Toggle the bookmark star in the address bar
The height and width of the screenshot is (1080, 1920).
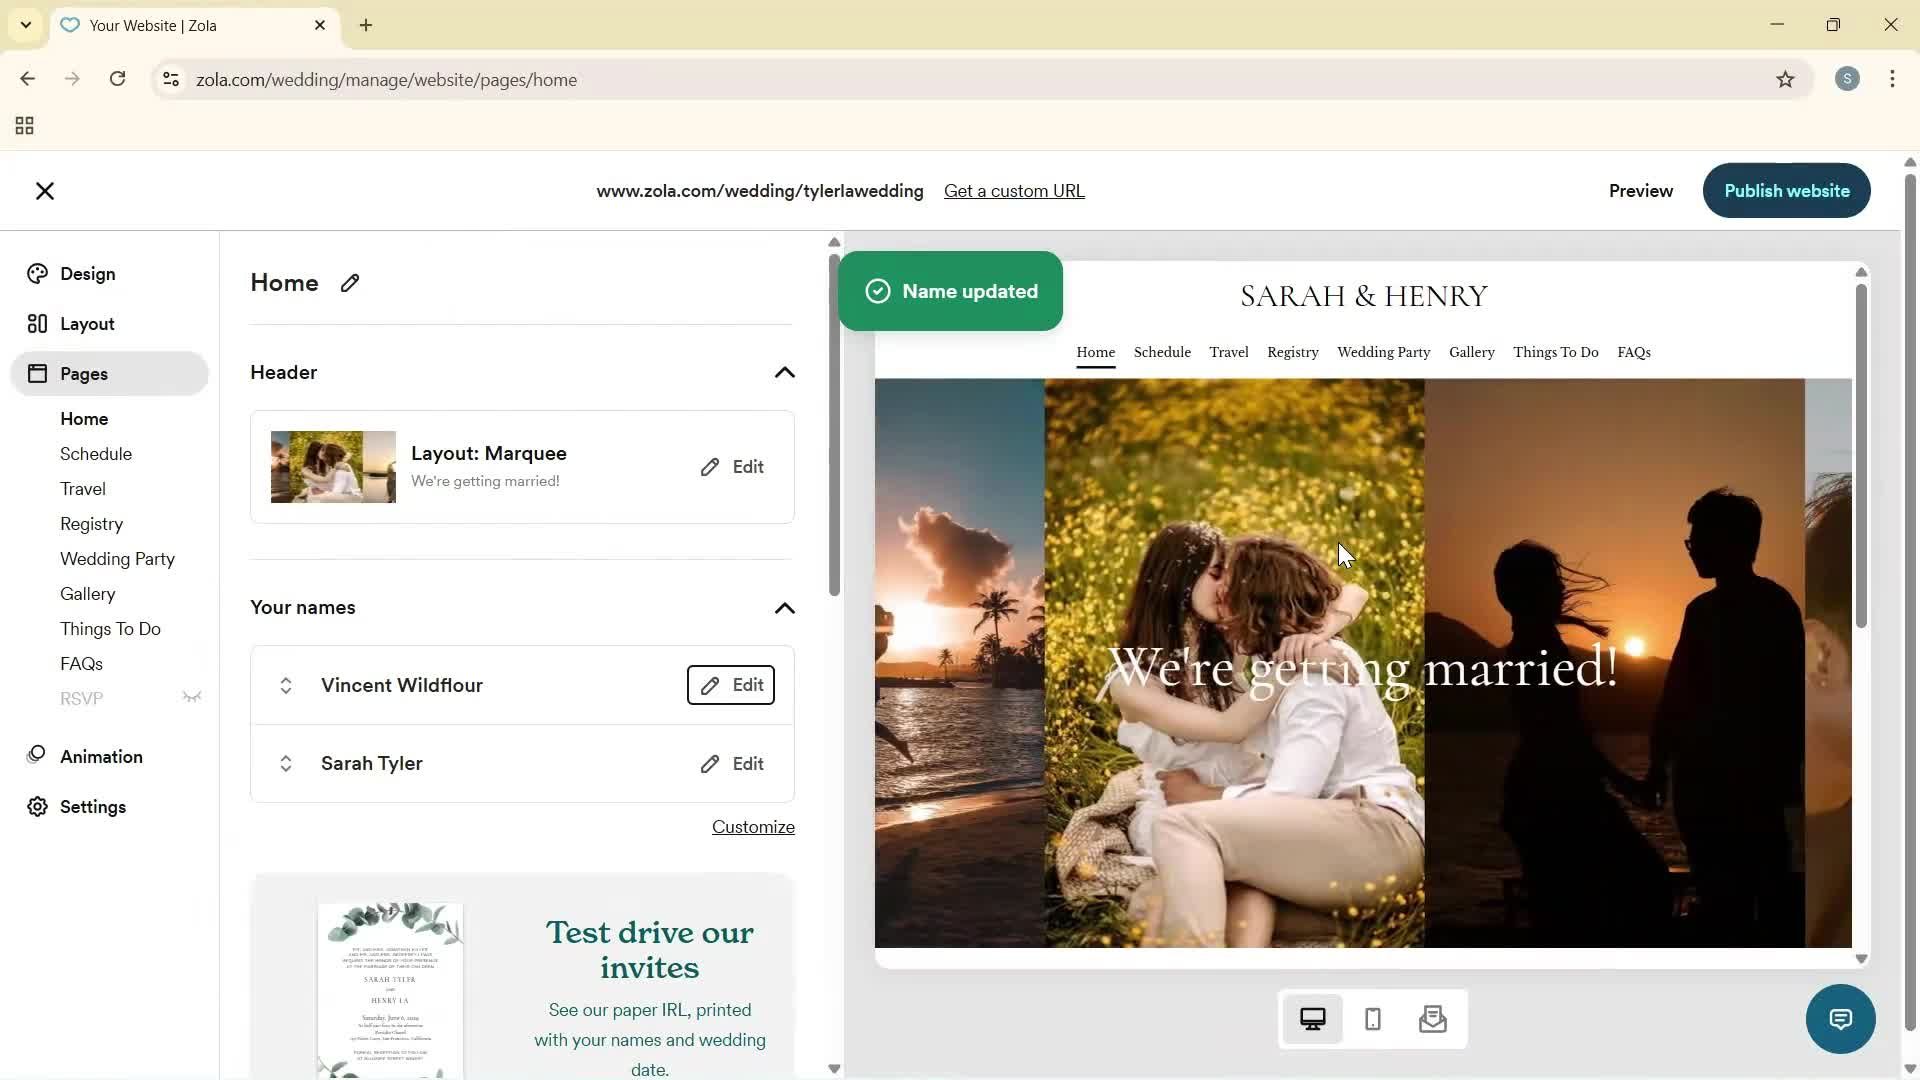[x=1786, y=79]
